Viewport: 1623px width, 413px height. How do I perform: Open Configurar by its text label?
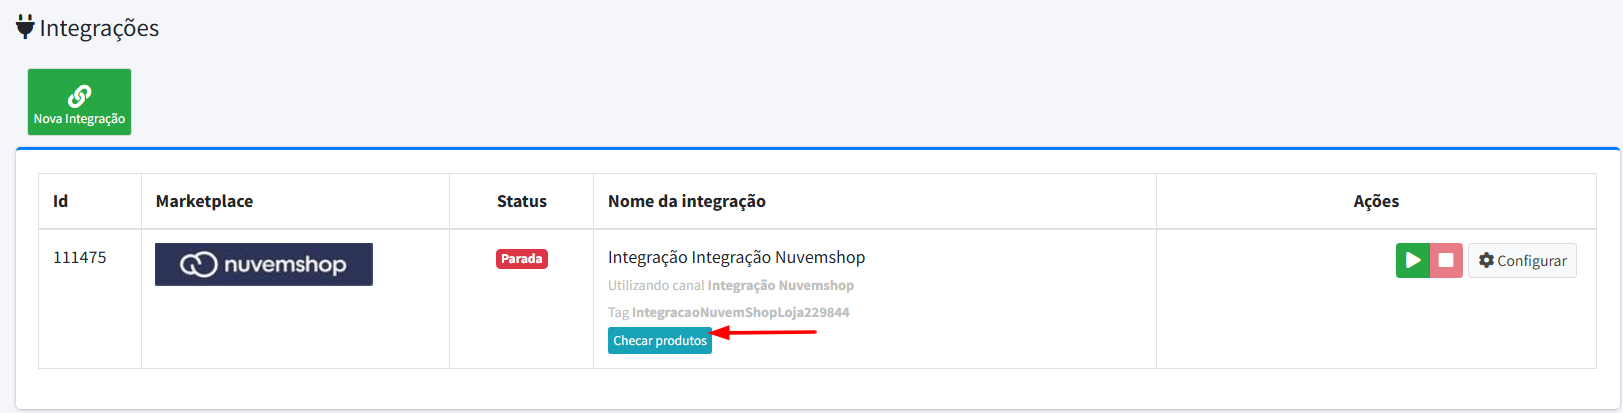1532,261
